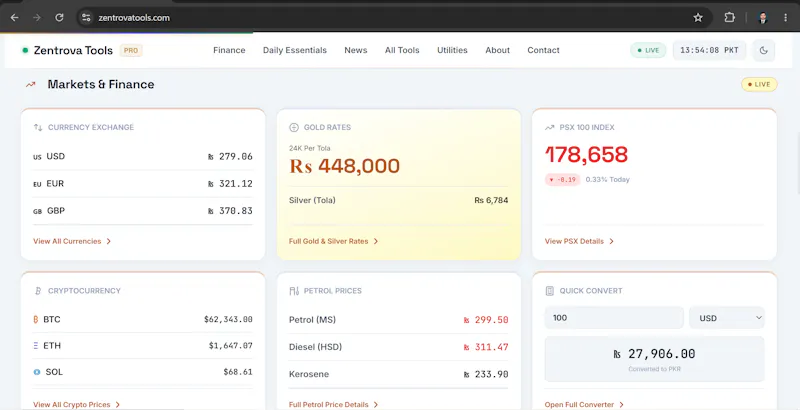Click the US flag code beside USD
This screenshot has width=800, height=410.
coord(37,157)
